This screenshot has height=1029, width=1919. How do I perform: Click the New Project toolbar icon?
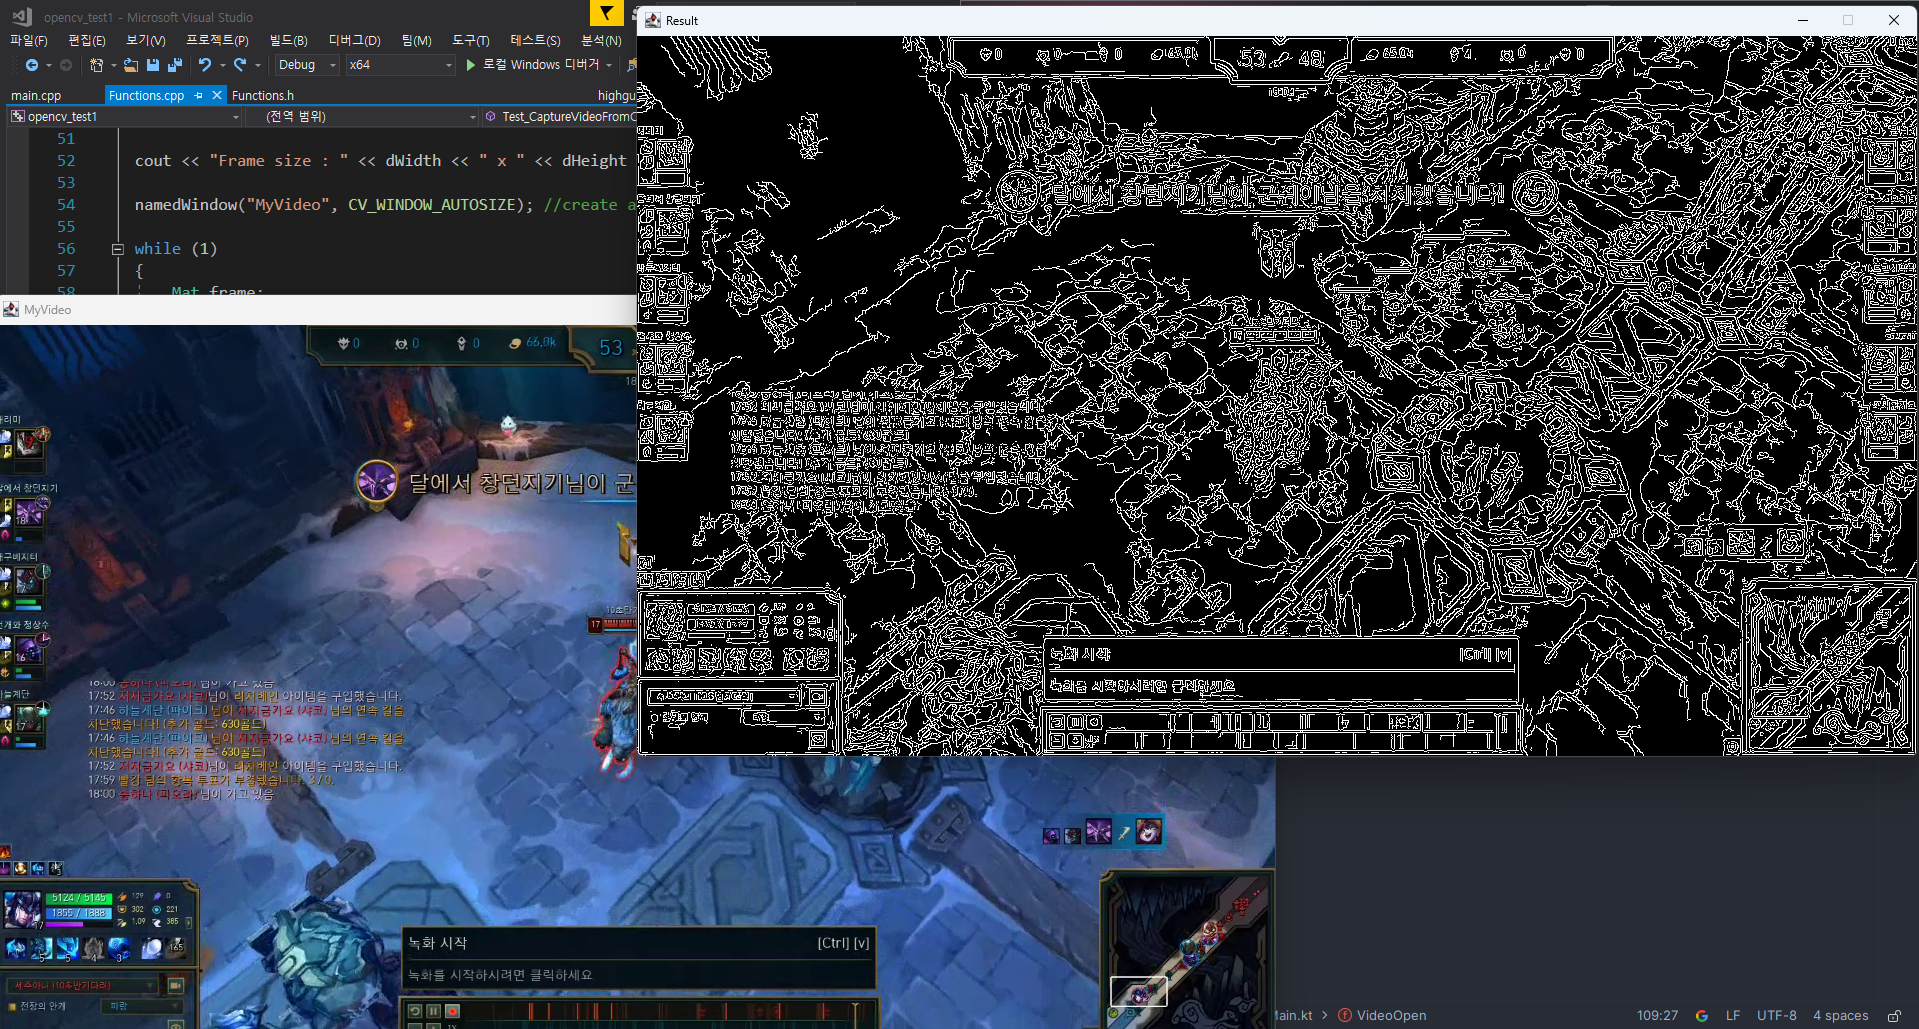click(x=97, y=65)
